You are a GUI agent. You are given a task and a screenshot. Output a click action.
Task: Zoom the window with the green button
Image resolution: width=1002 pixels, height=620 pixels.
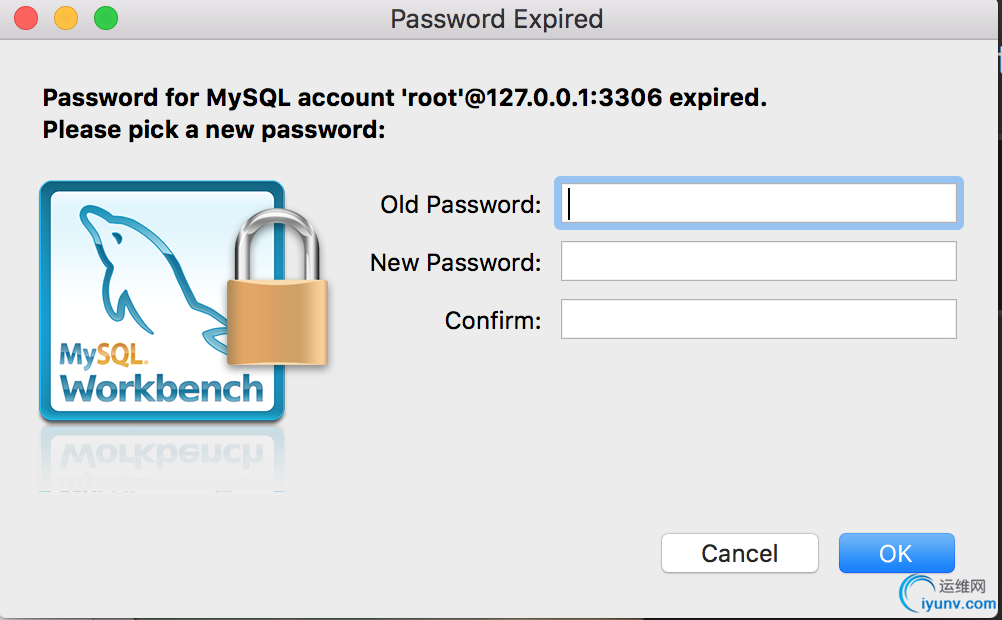click(106, 18)
